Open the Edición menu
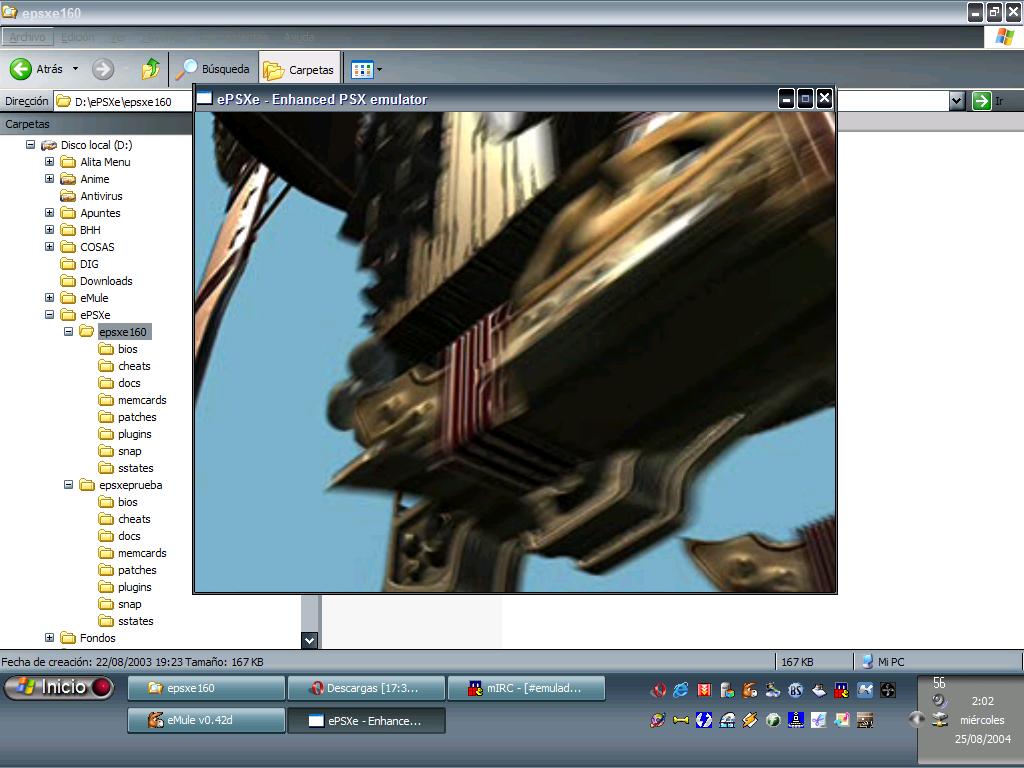 click(x=78, y=37)
